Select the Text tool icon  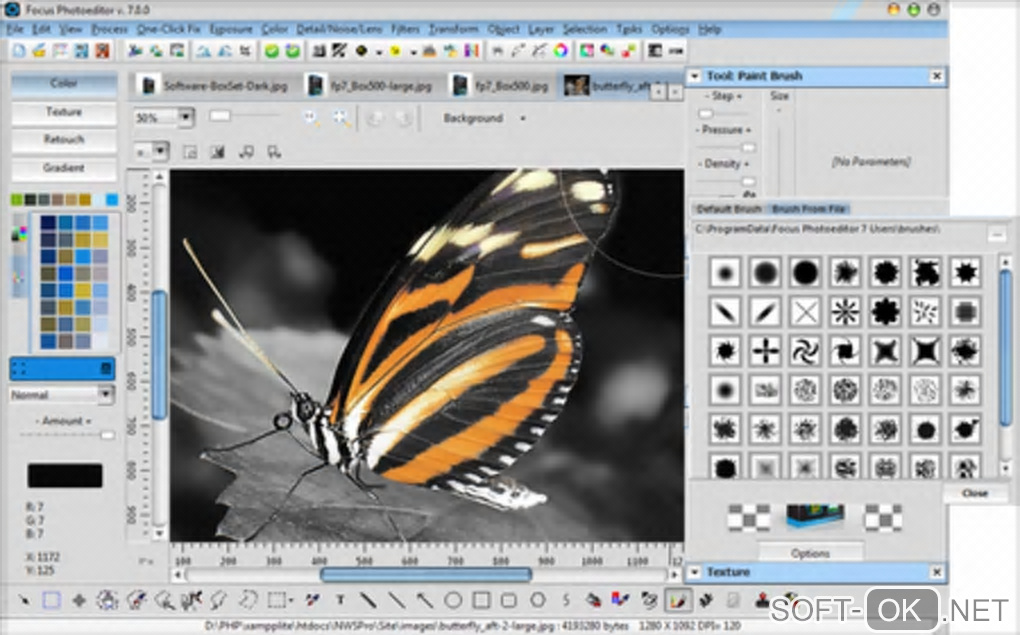point(340,600)
